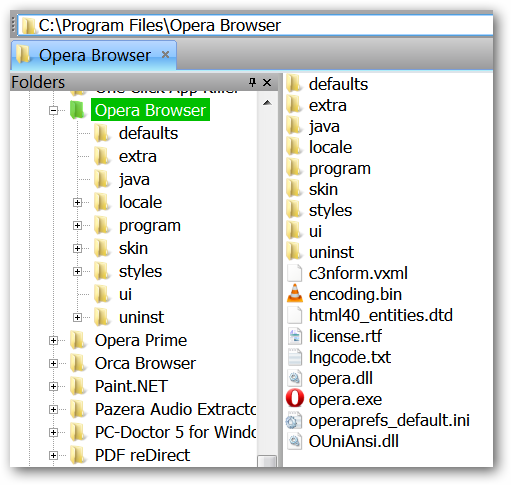Screen dimensions: 511x485
Task: Click the uninst folder icon in file list
Action: pyautogui.click(x=294, y=252)
